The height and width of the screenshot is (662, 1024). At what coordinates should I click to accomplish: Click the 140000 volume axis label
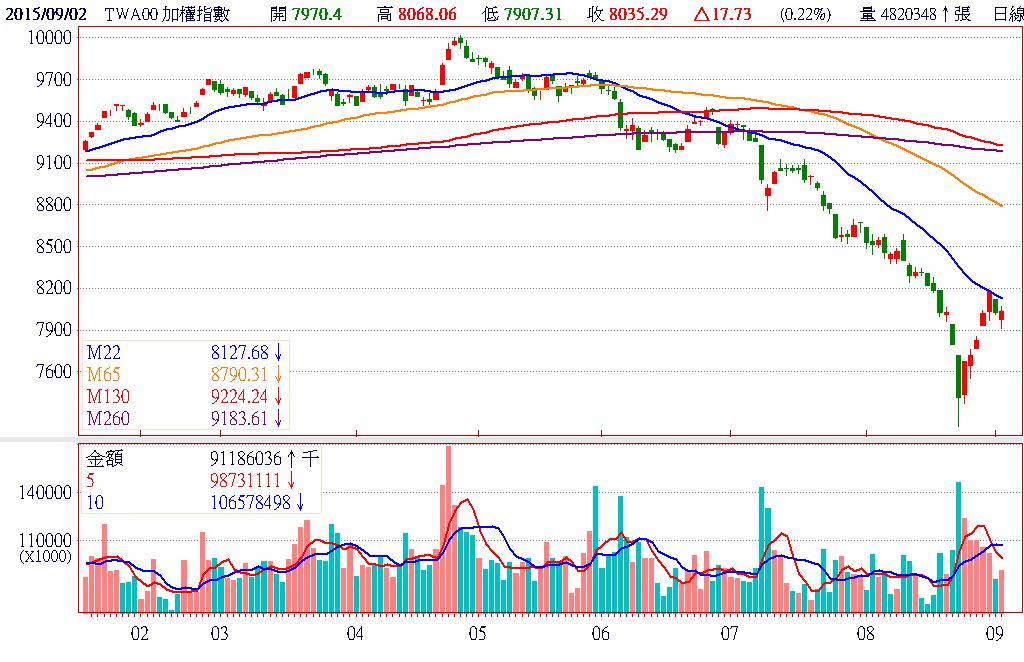pos(45,493)
